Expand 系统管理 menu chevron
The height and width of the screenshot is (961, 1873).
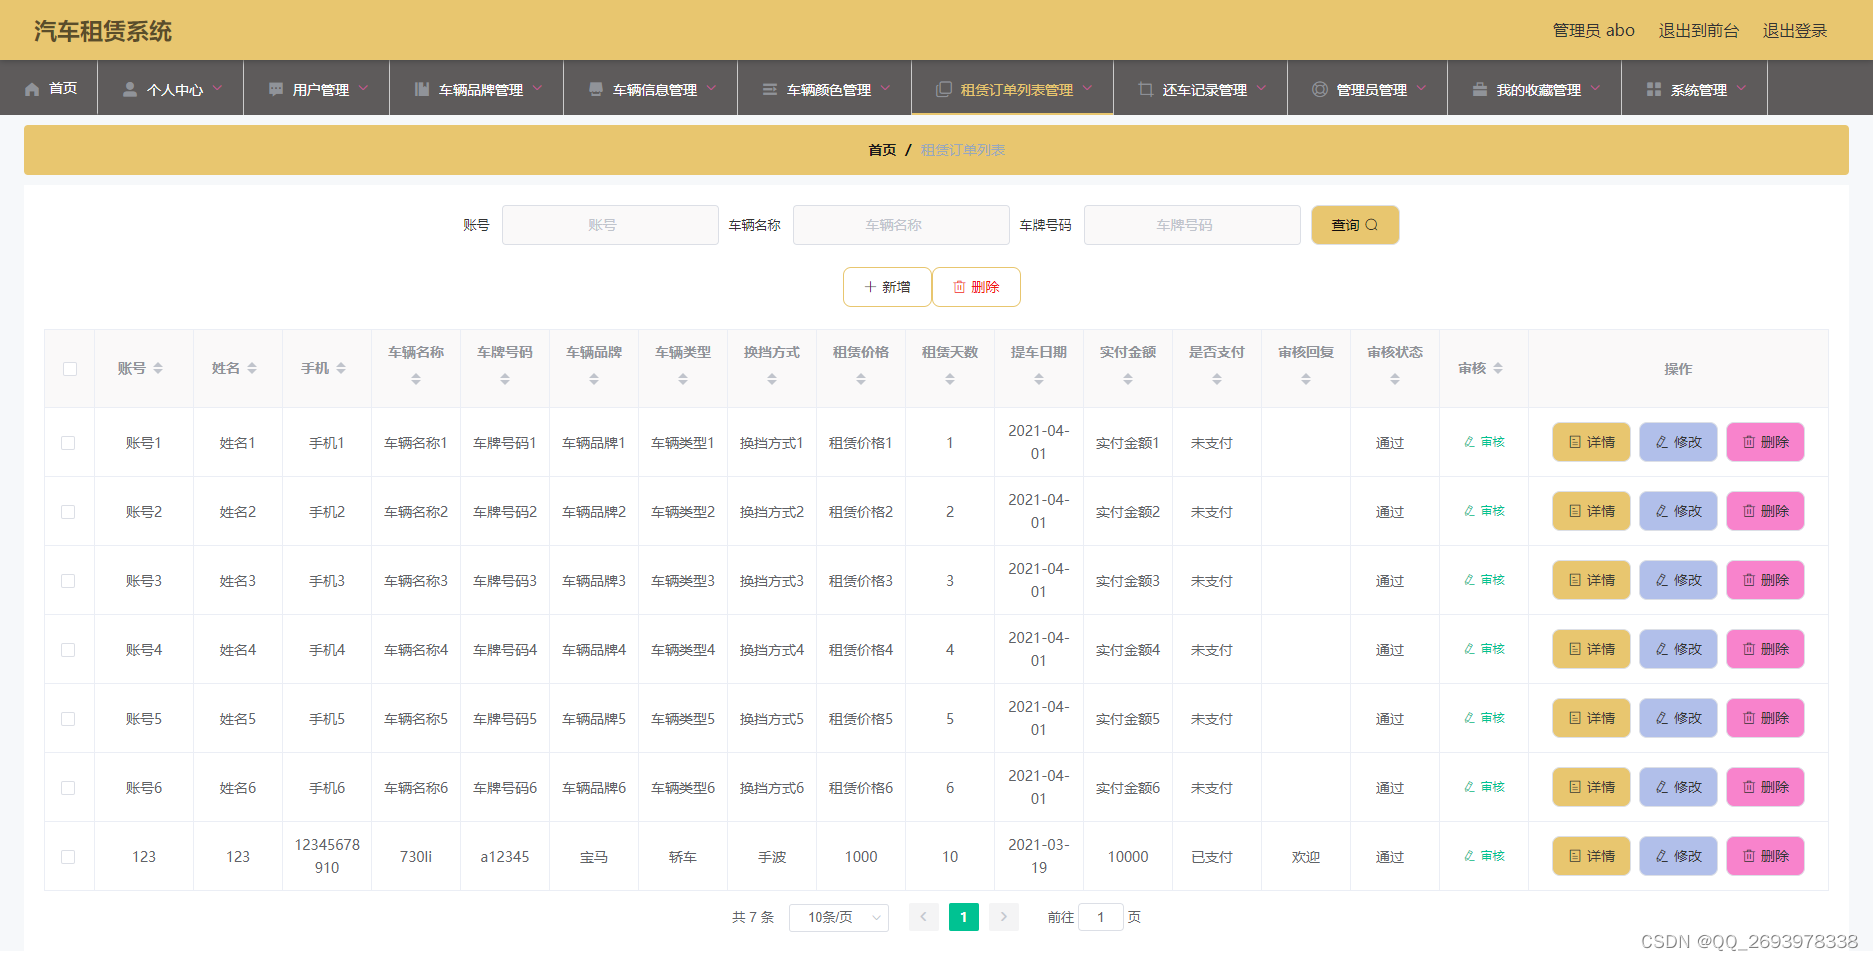pos(1741,88)
